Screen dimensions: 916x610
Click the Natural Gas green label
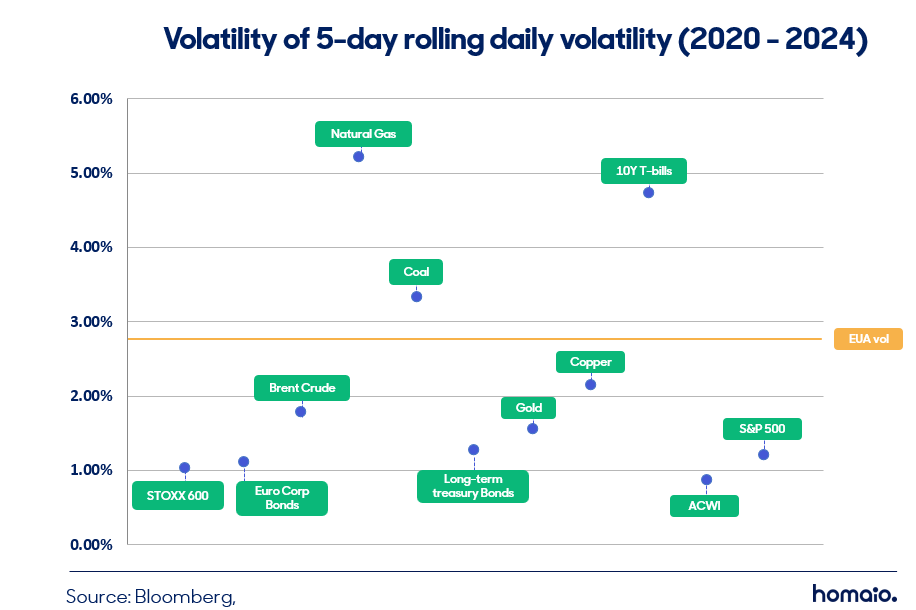tap(363, 134)
